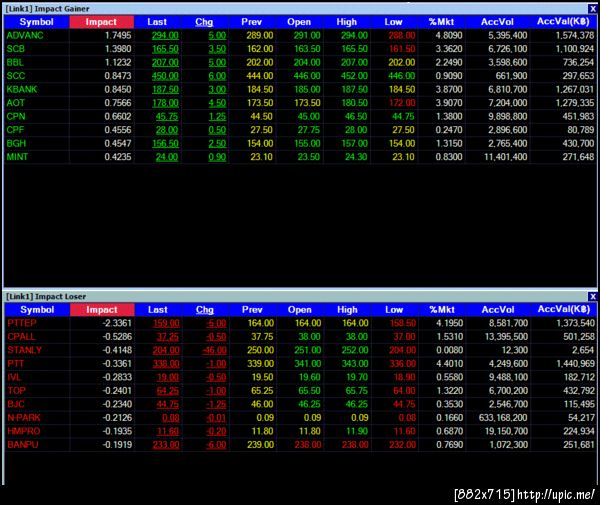Open ADVANC last price 294.00
Image resolution: width=600 pixels, height=505 pixels.
click(x=165, y=36)
